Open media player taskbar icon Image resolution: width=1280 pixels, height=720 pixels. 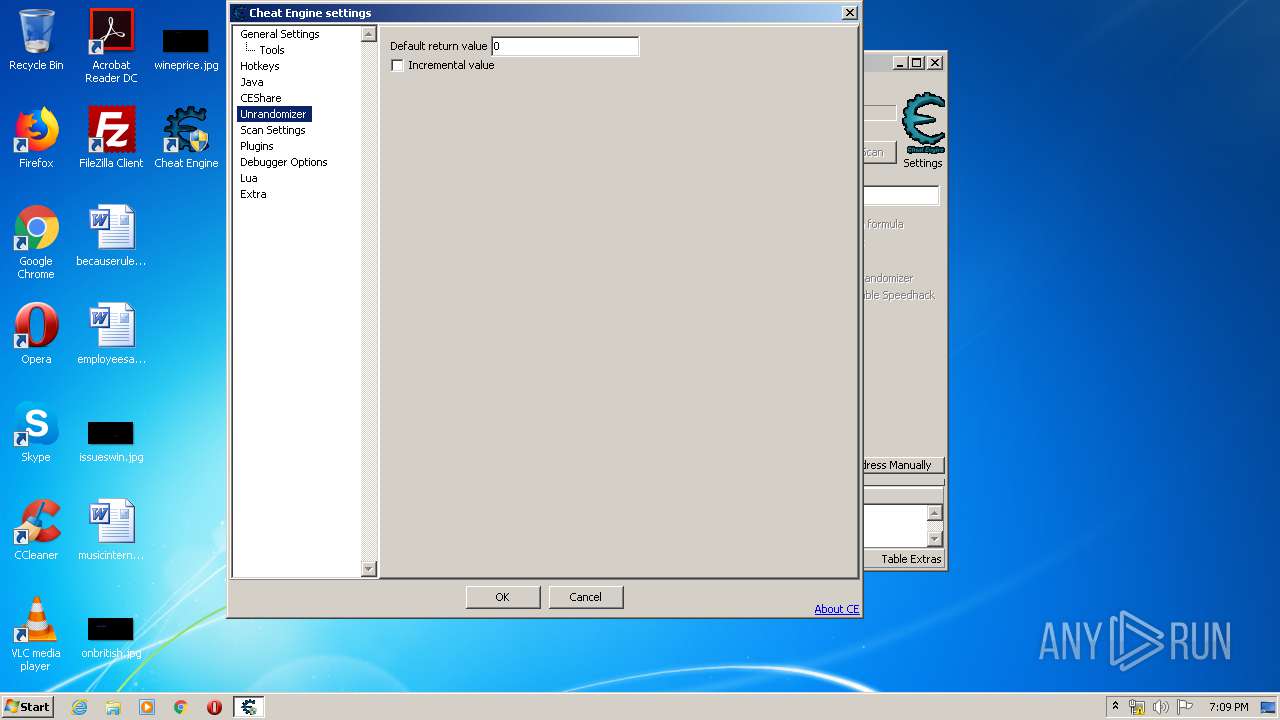point(147,707)
